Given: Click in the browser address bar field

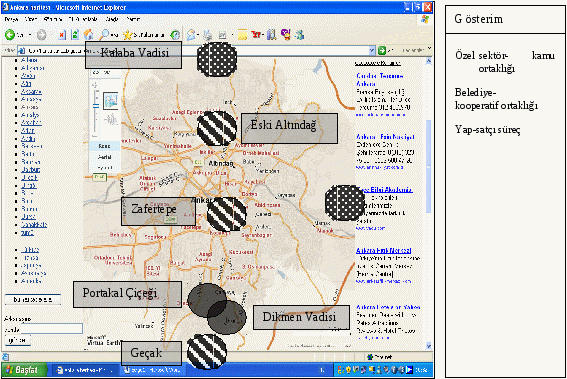Looking at the screenshot, I should tap(197, 50).
